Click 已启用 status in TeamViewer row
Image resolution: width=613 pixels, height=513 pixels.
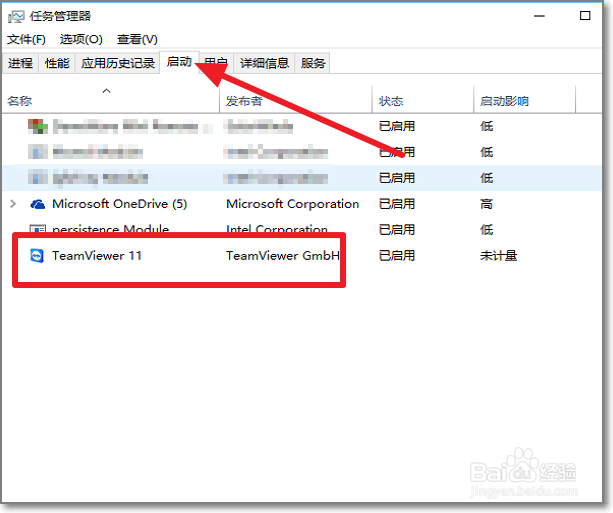pyautogui.click(x=397, y=256)
